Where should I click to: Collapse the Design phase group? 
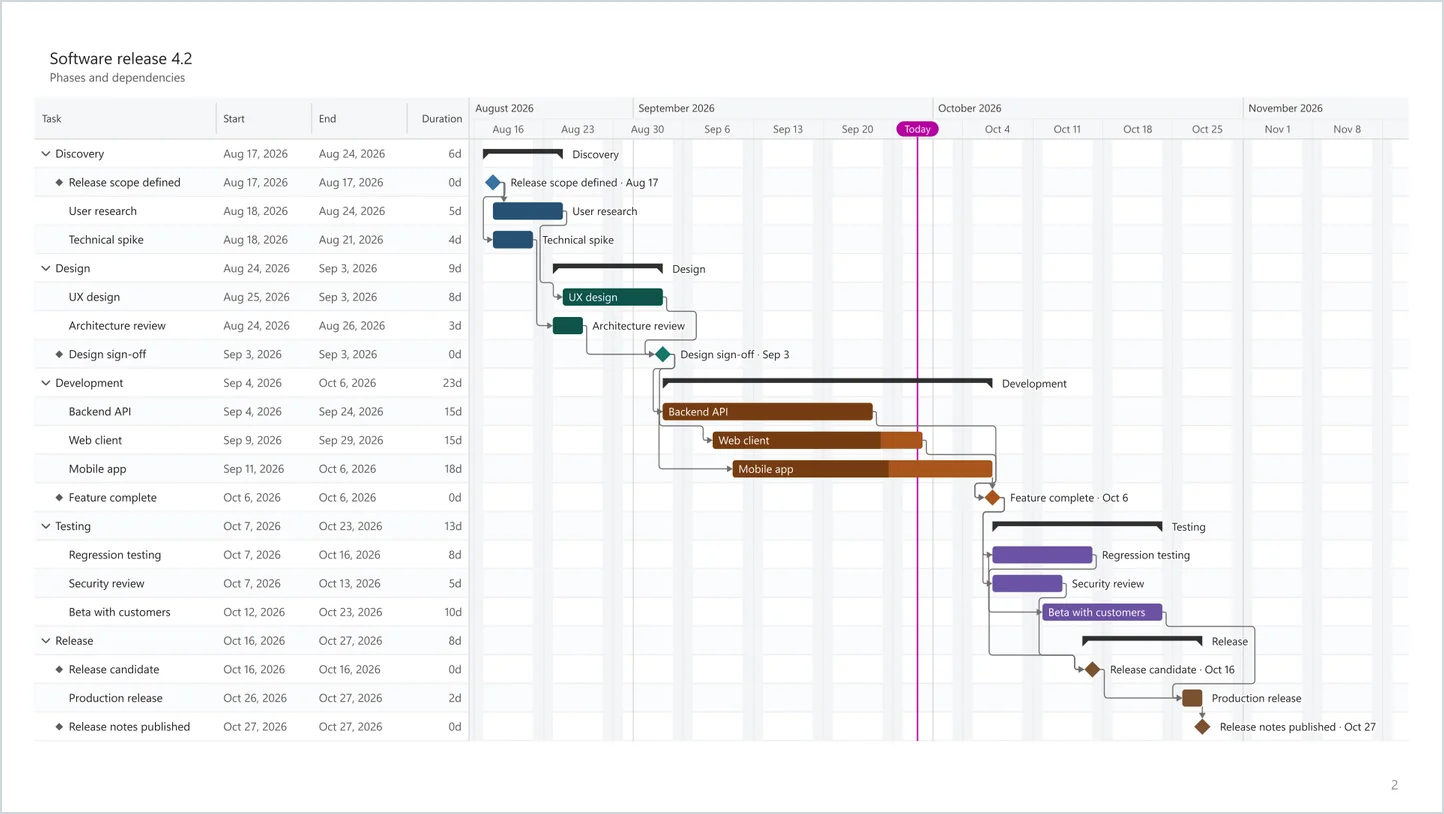[x=46, y=269]
